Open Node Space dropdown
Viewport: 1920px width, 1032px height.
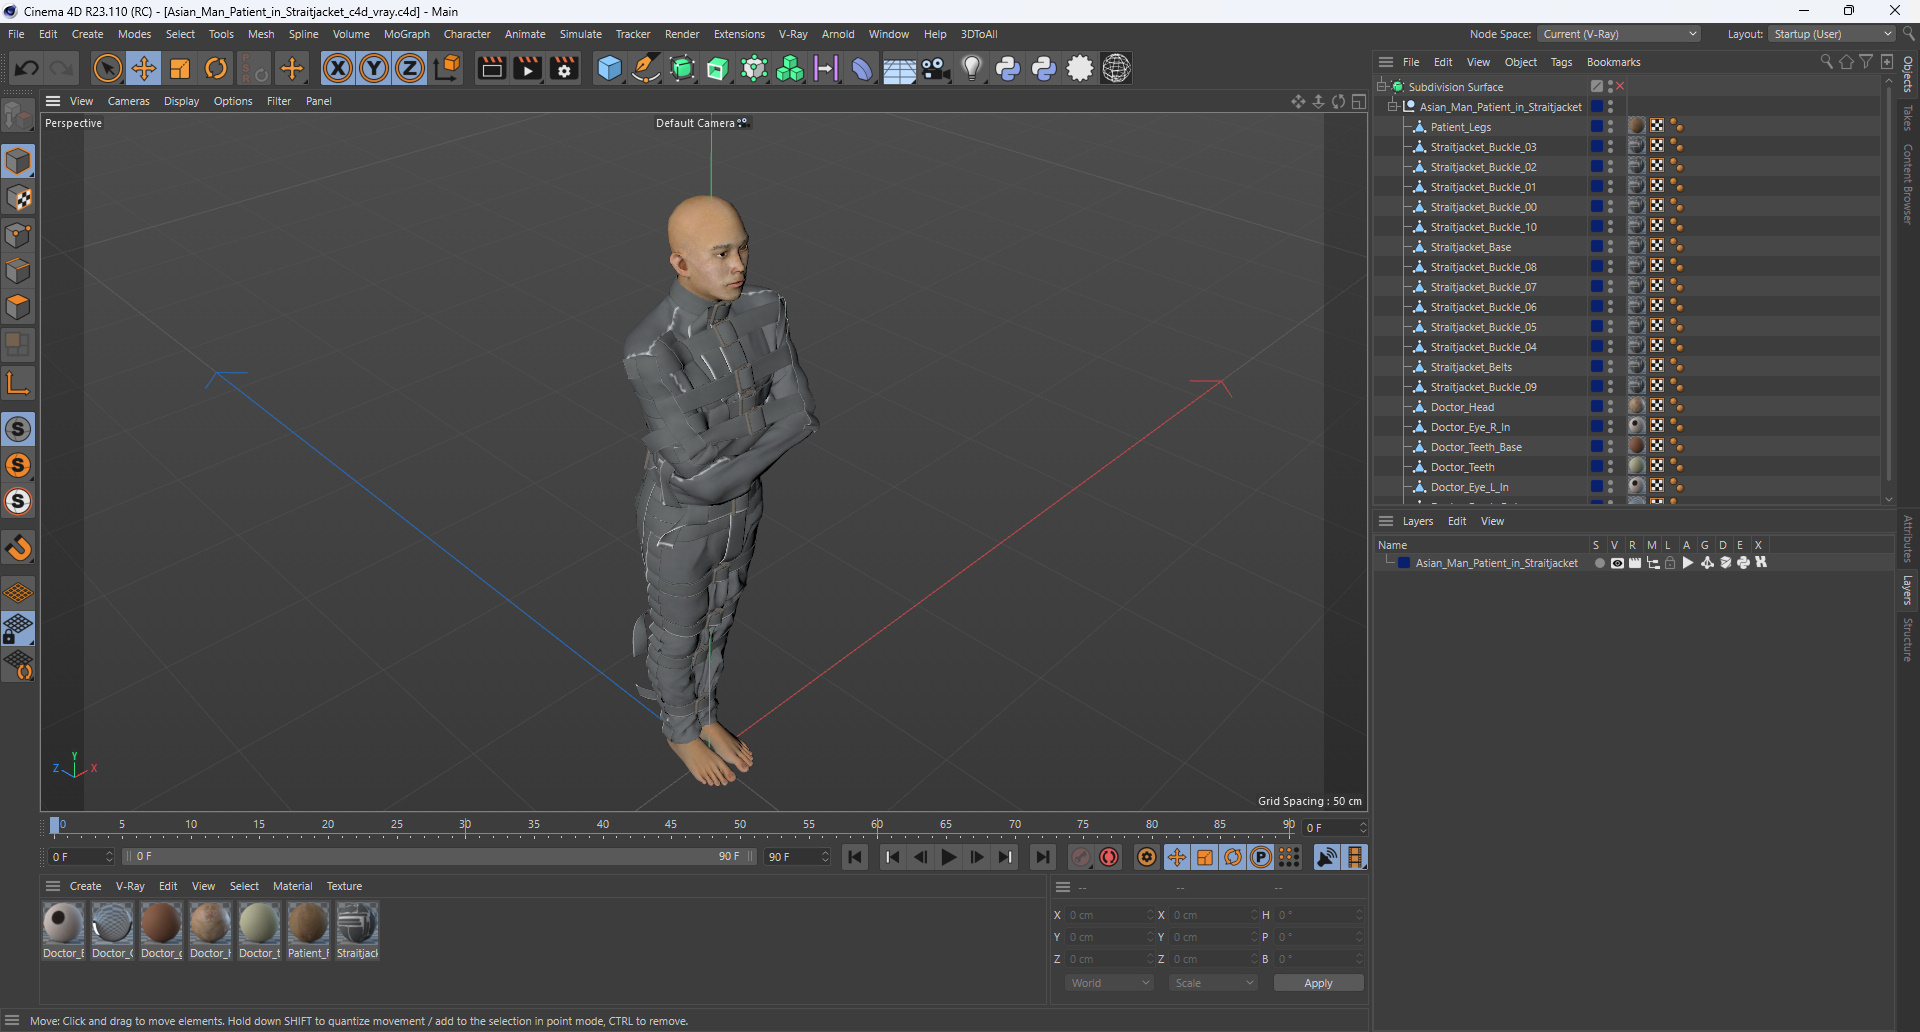[1619, 34]
